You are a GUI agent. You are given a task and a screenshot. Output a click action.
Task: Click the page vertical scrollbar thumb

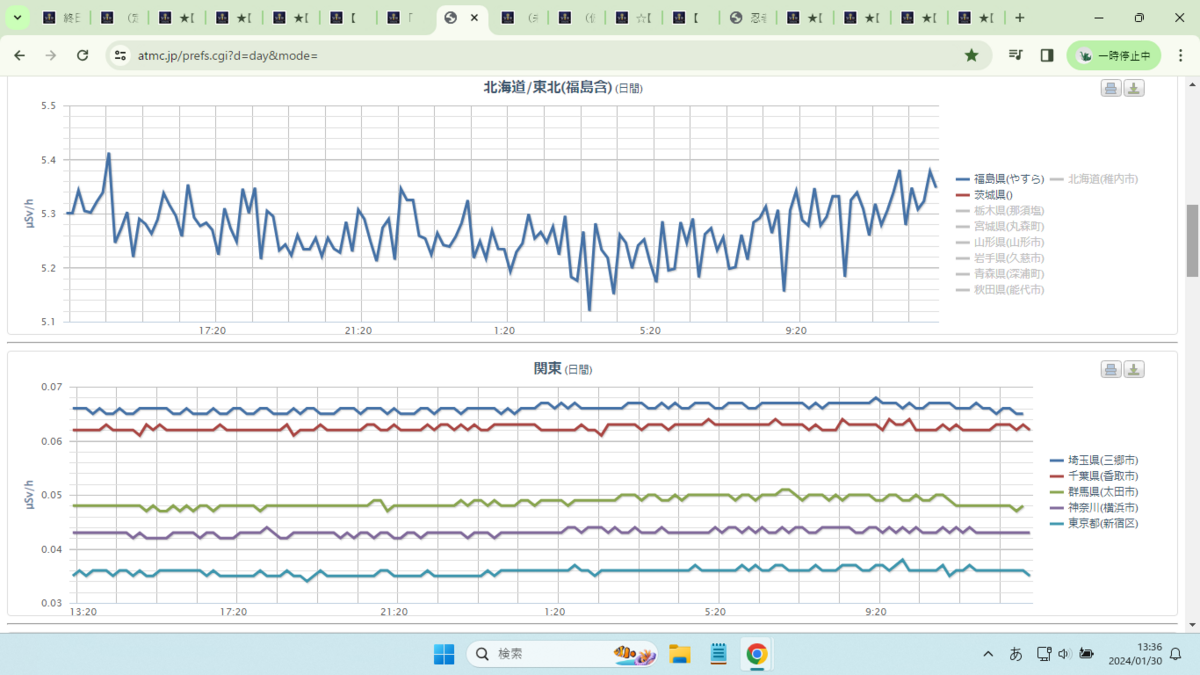[1191, 241]
